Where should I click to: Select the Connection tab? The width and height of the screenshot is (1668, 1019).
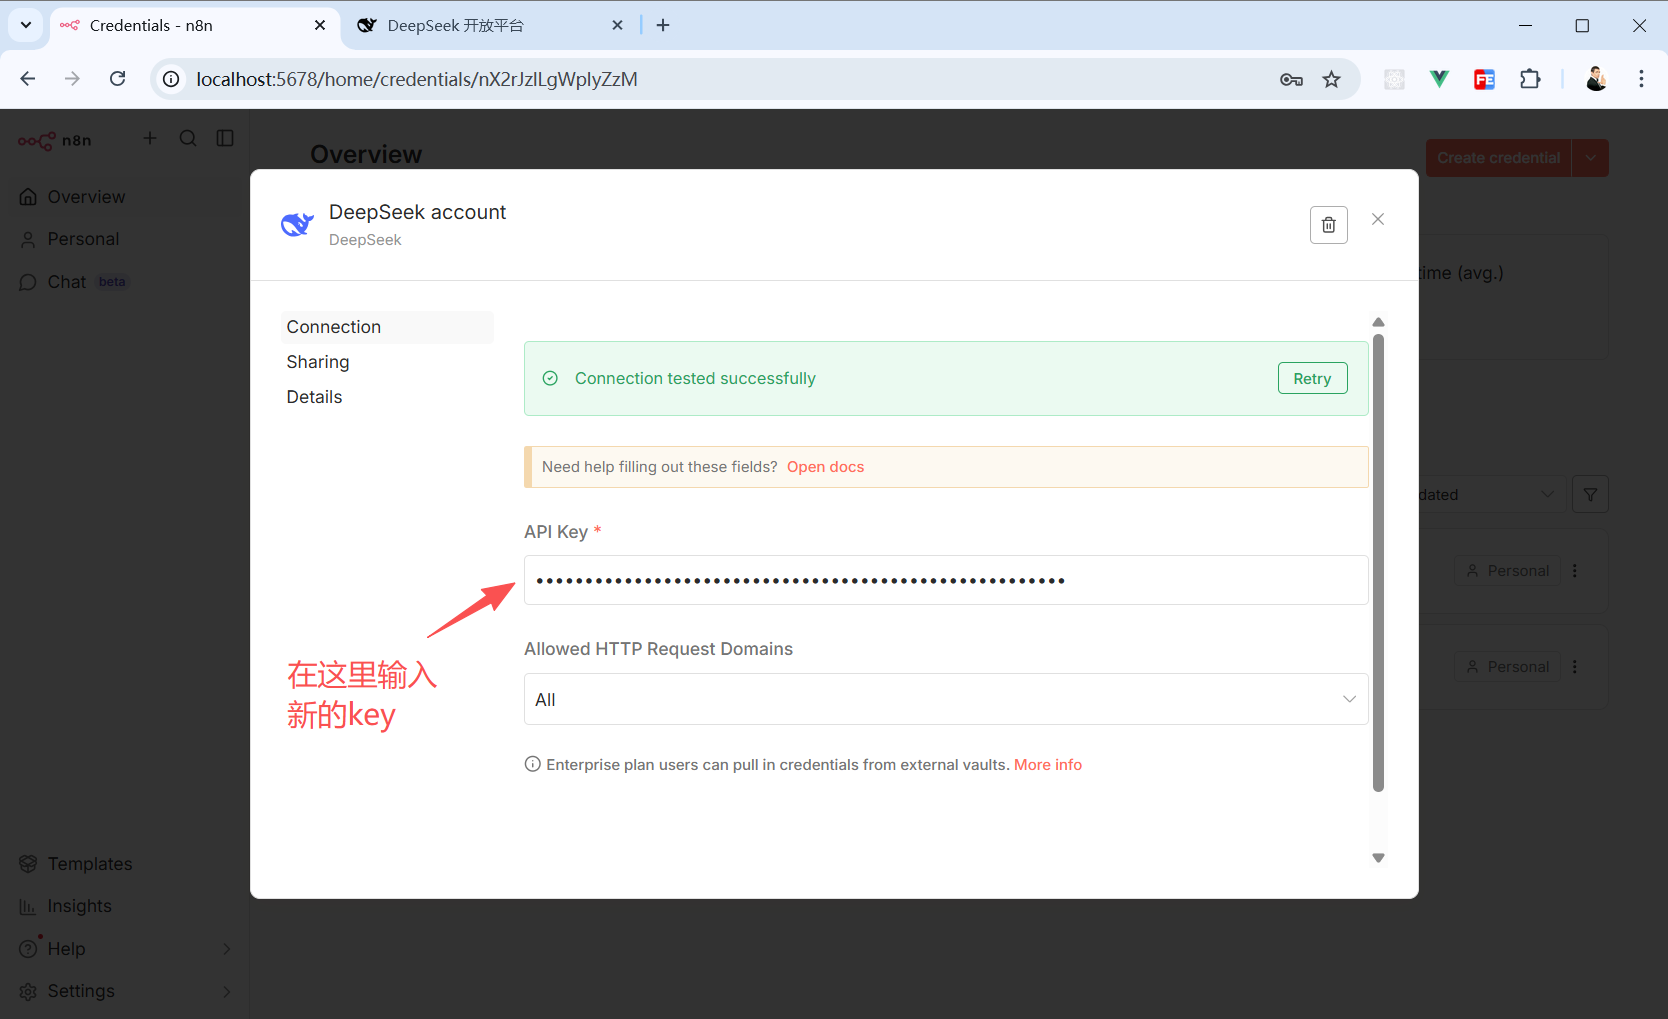pyautogui.click(x=334, y=327)
